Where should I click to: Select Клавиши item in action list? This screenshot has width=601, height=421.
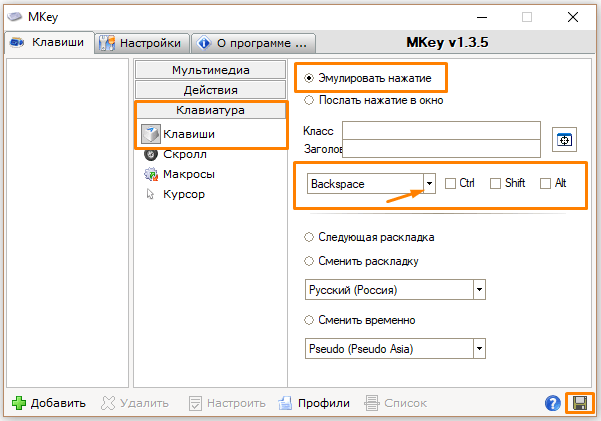(189, 134)
